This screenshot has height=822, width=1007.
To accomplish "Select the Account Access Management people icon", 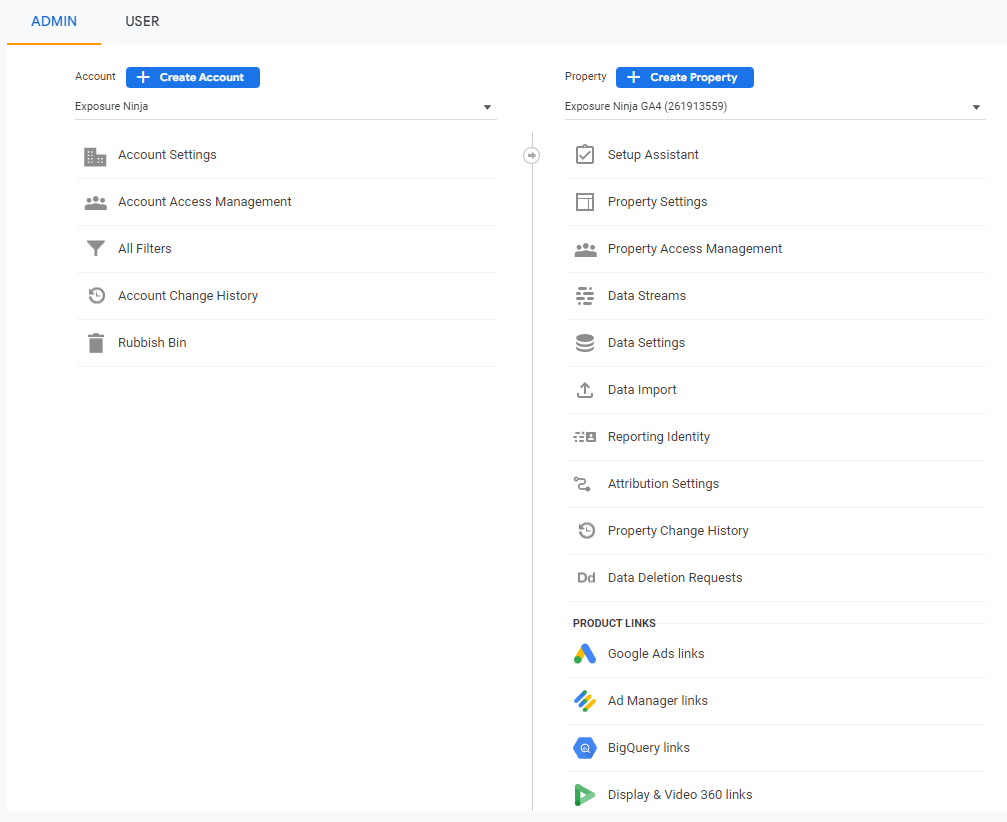I will [95, 202].
